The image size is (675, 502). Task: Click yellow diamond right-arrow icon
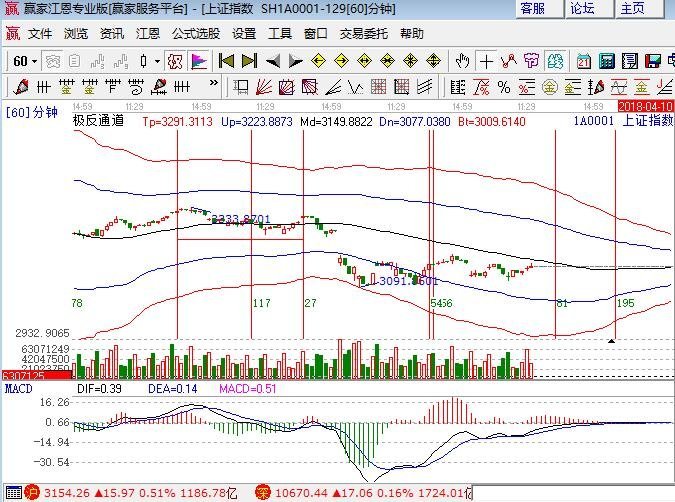341,62
